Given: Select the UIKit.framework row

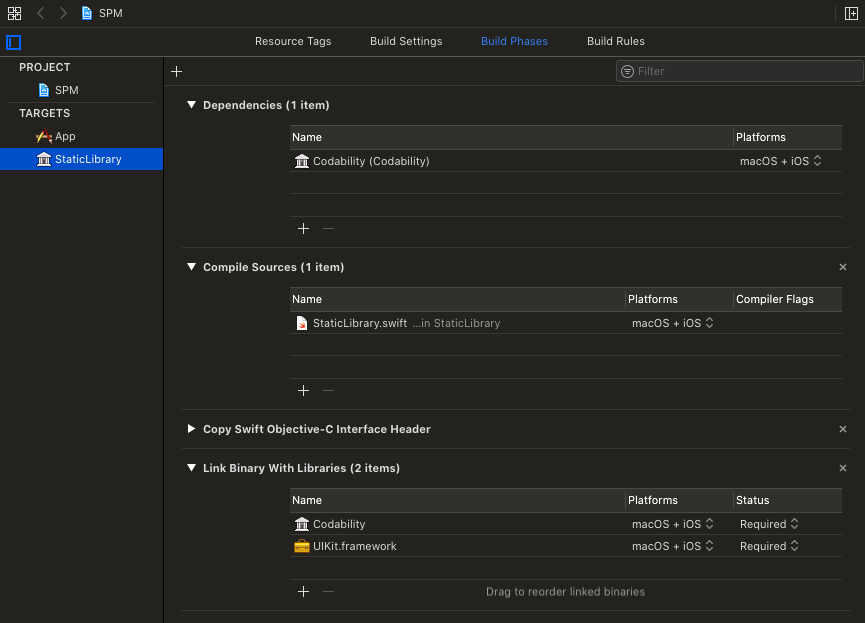Looking at the screenshot, I should tap(566, 546).
